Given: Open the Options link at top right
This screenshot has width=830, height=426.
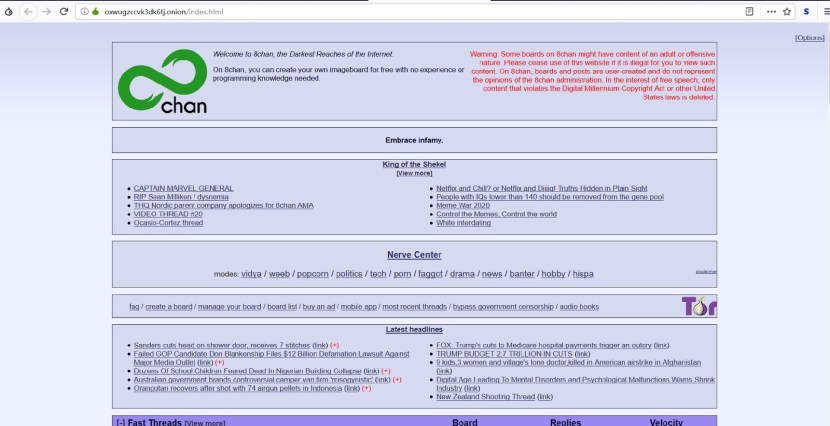Looking at the screenshot, I should (809, 37).
